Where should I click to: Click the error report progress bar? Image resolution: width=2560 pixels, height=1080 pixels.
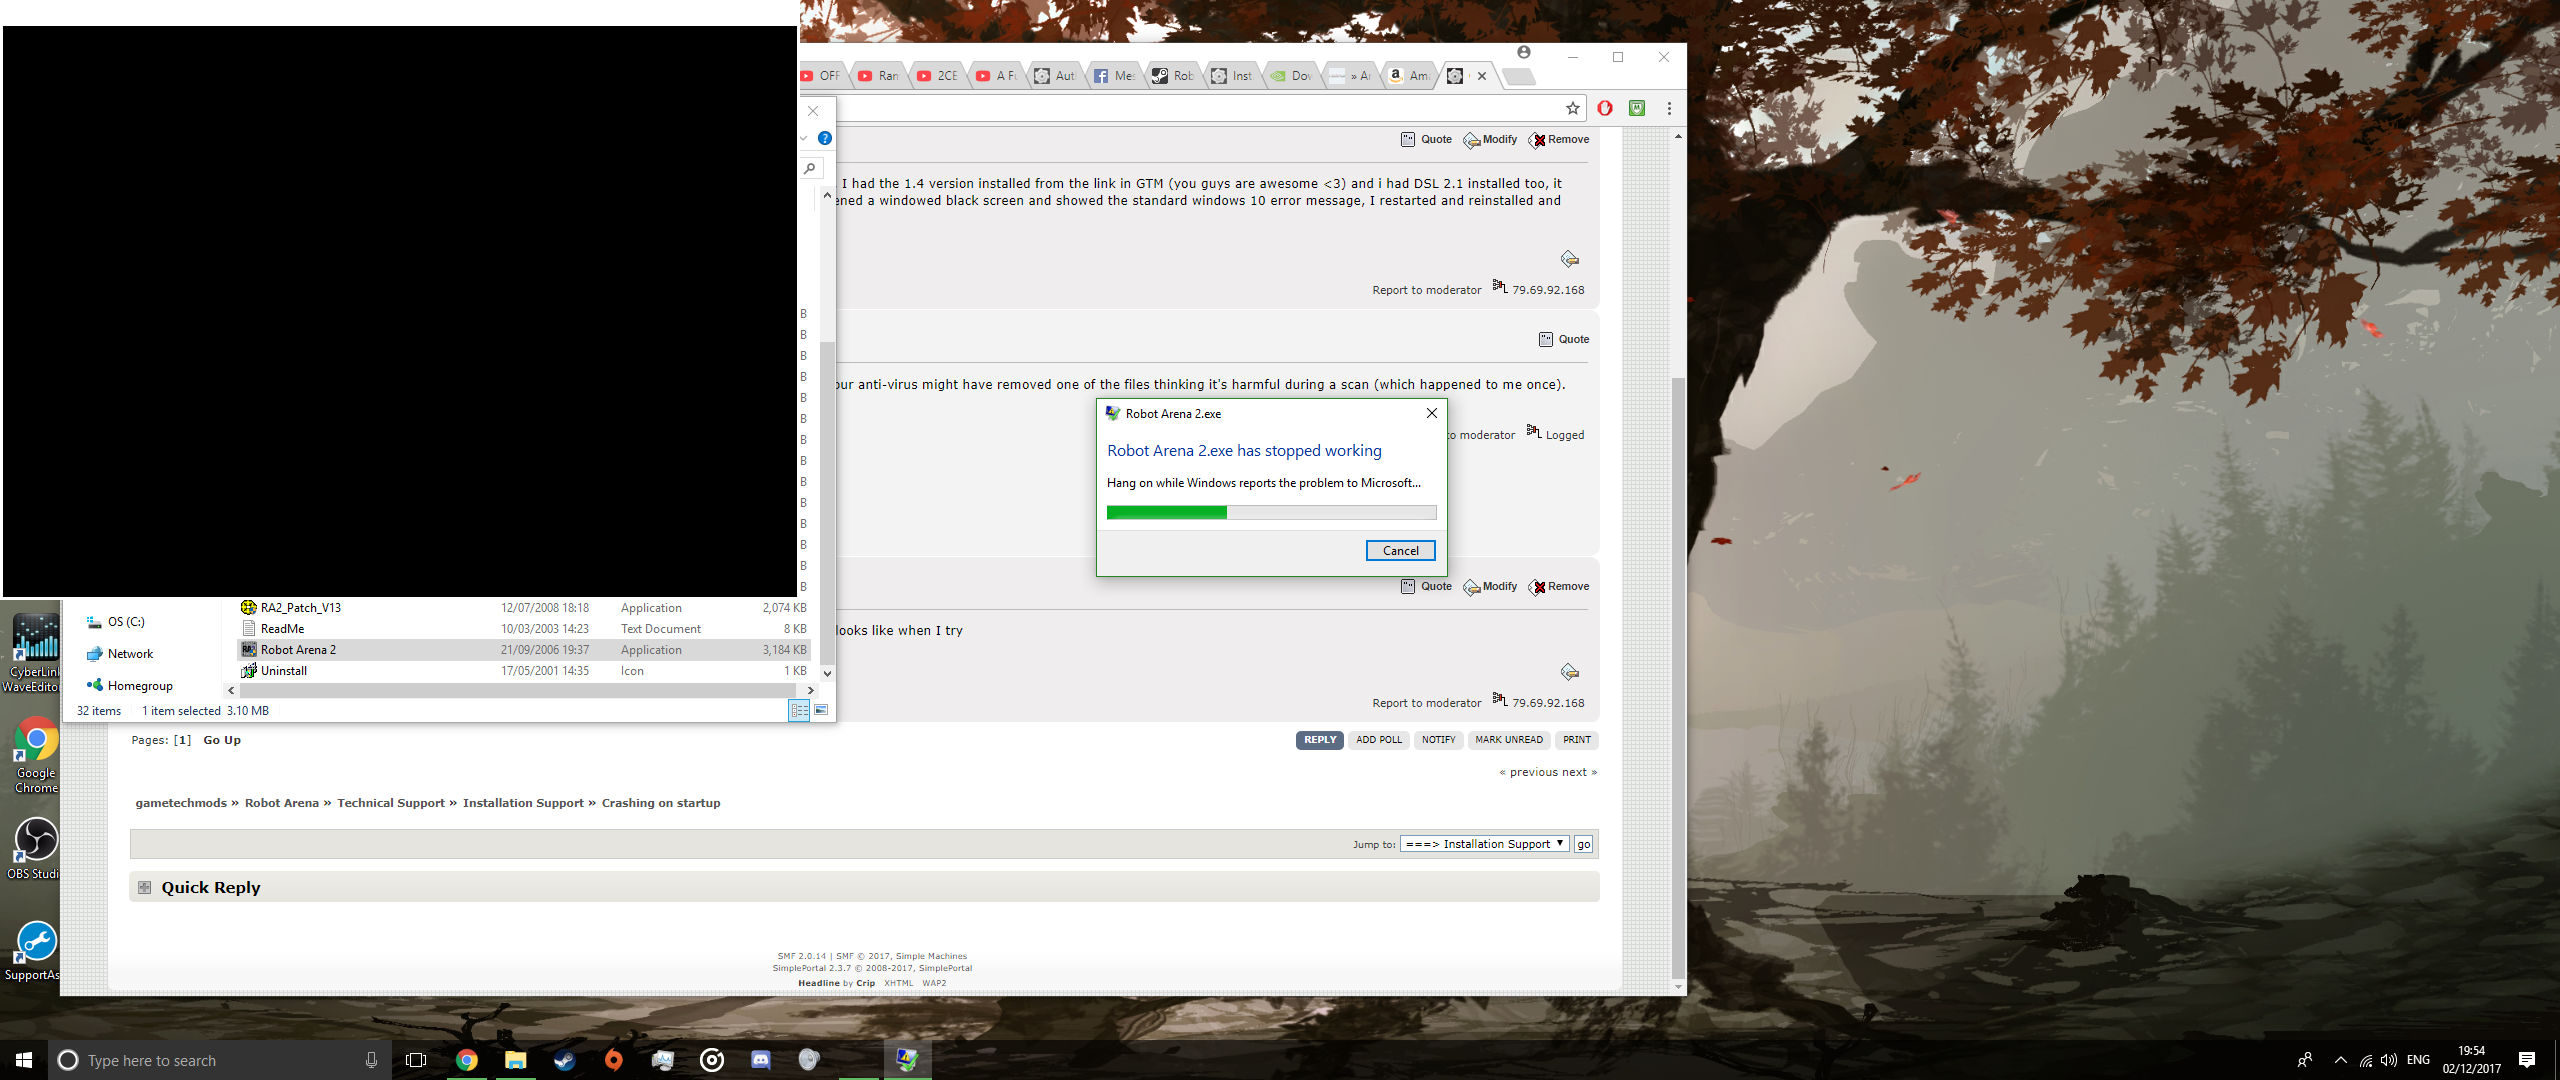1271,513
